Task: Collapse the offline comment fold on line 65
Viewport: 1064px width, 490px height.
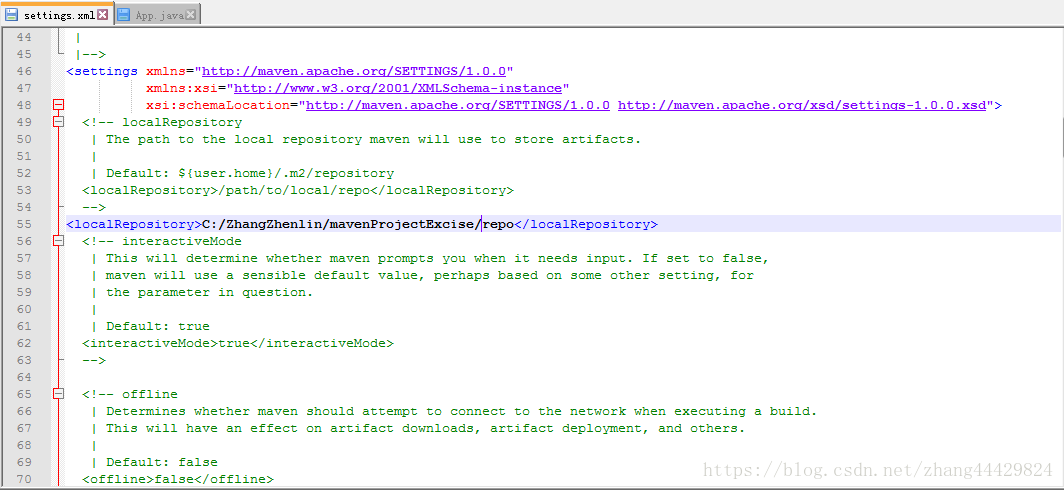Action: (x=58, y=394)
